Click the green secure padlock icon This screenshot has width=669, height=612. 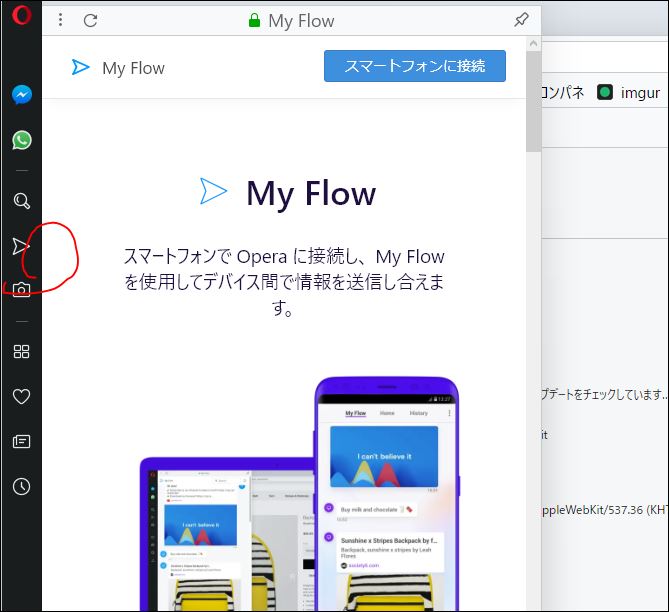coord(254,20)
